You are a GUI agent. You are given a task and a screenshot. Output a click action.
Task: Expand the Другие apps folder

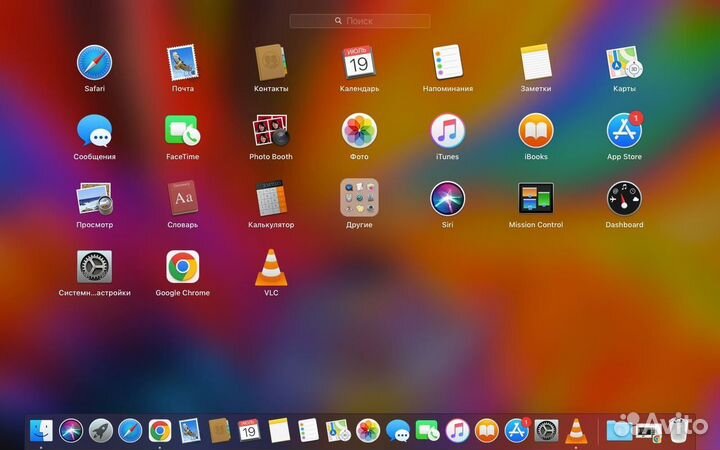(359, 198)
